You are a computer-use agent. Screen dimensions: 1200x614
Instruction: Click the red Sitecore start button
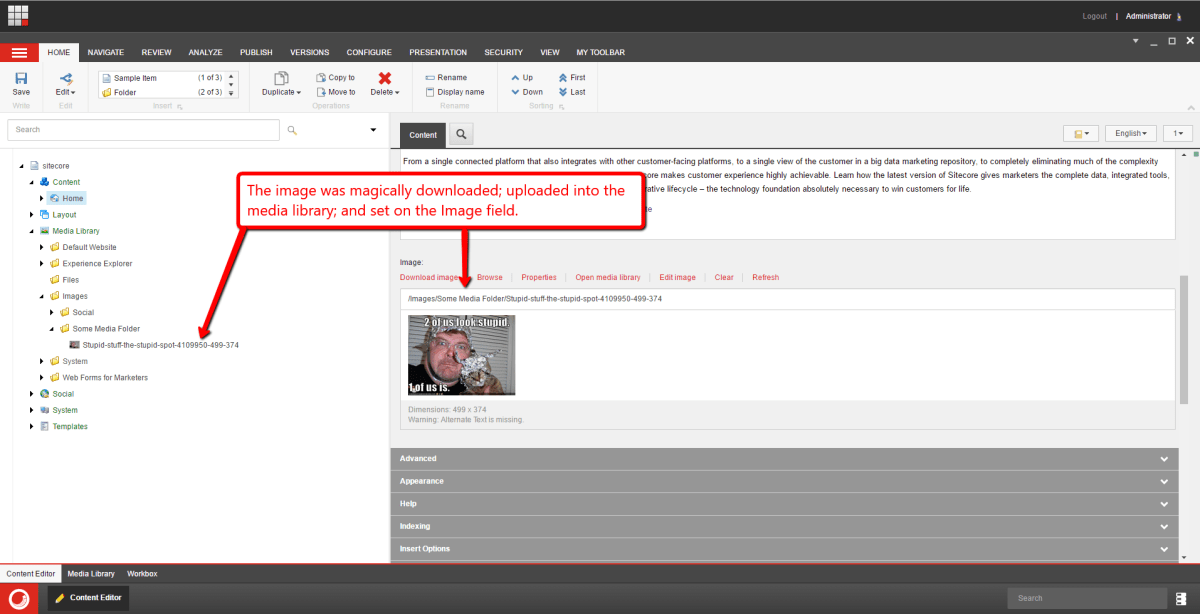tap(19, 598)
